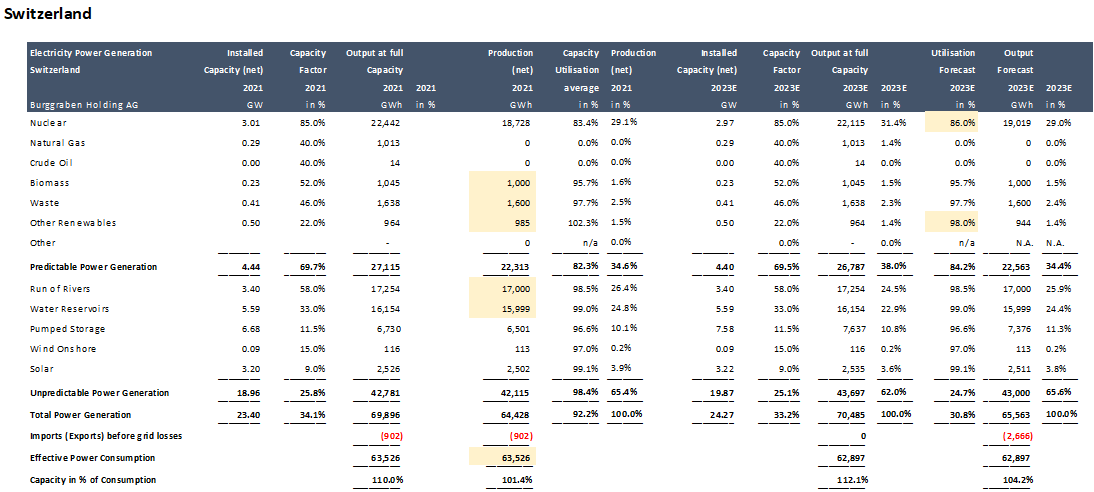1094x492 pixels.
Task: Click the Capacity in % of Consumption label
Action: [93, 480]
